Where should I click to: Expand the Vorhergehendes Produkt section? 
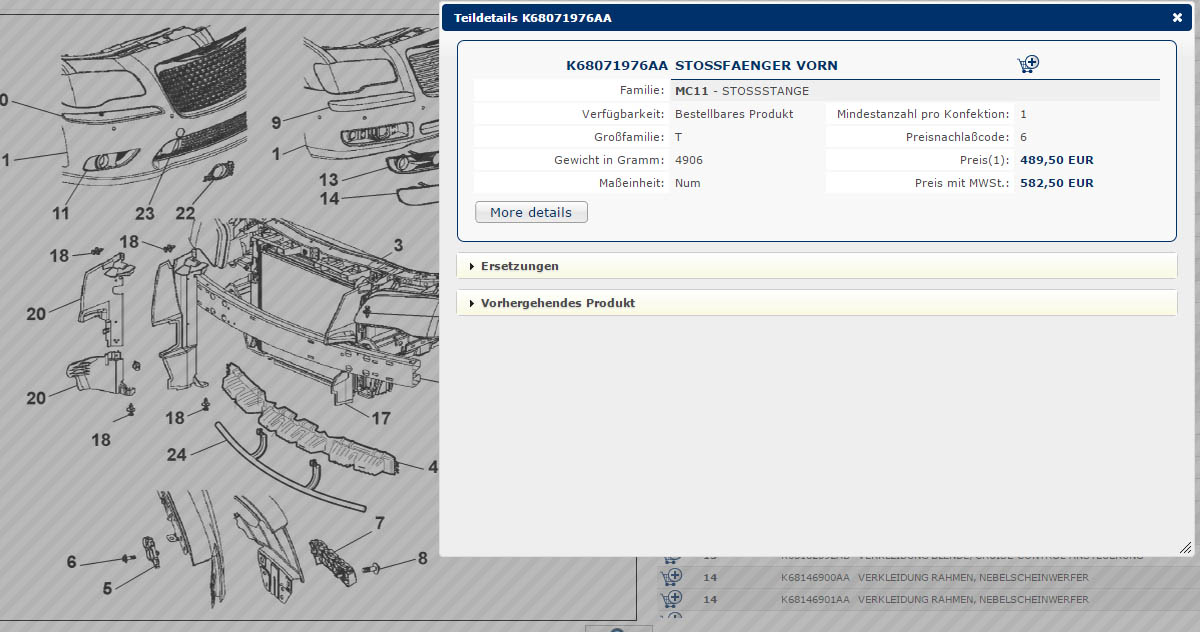[x=557, y=303]
